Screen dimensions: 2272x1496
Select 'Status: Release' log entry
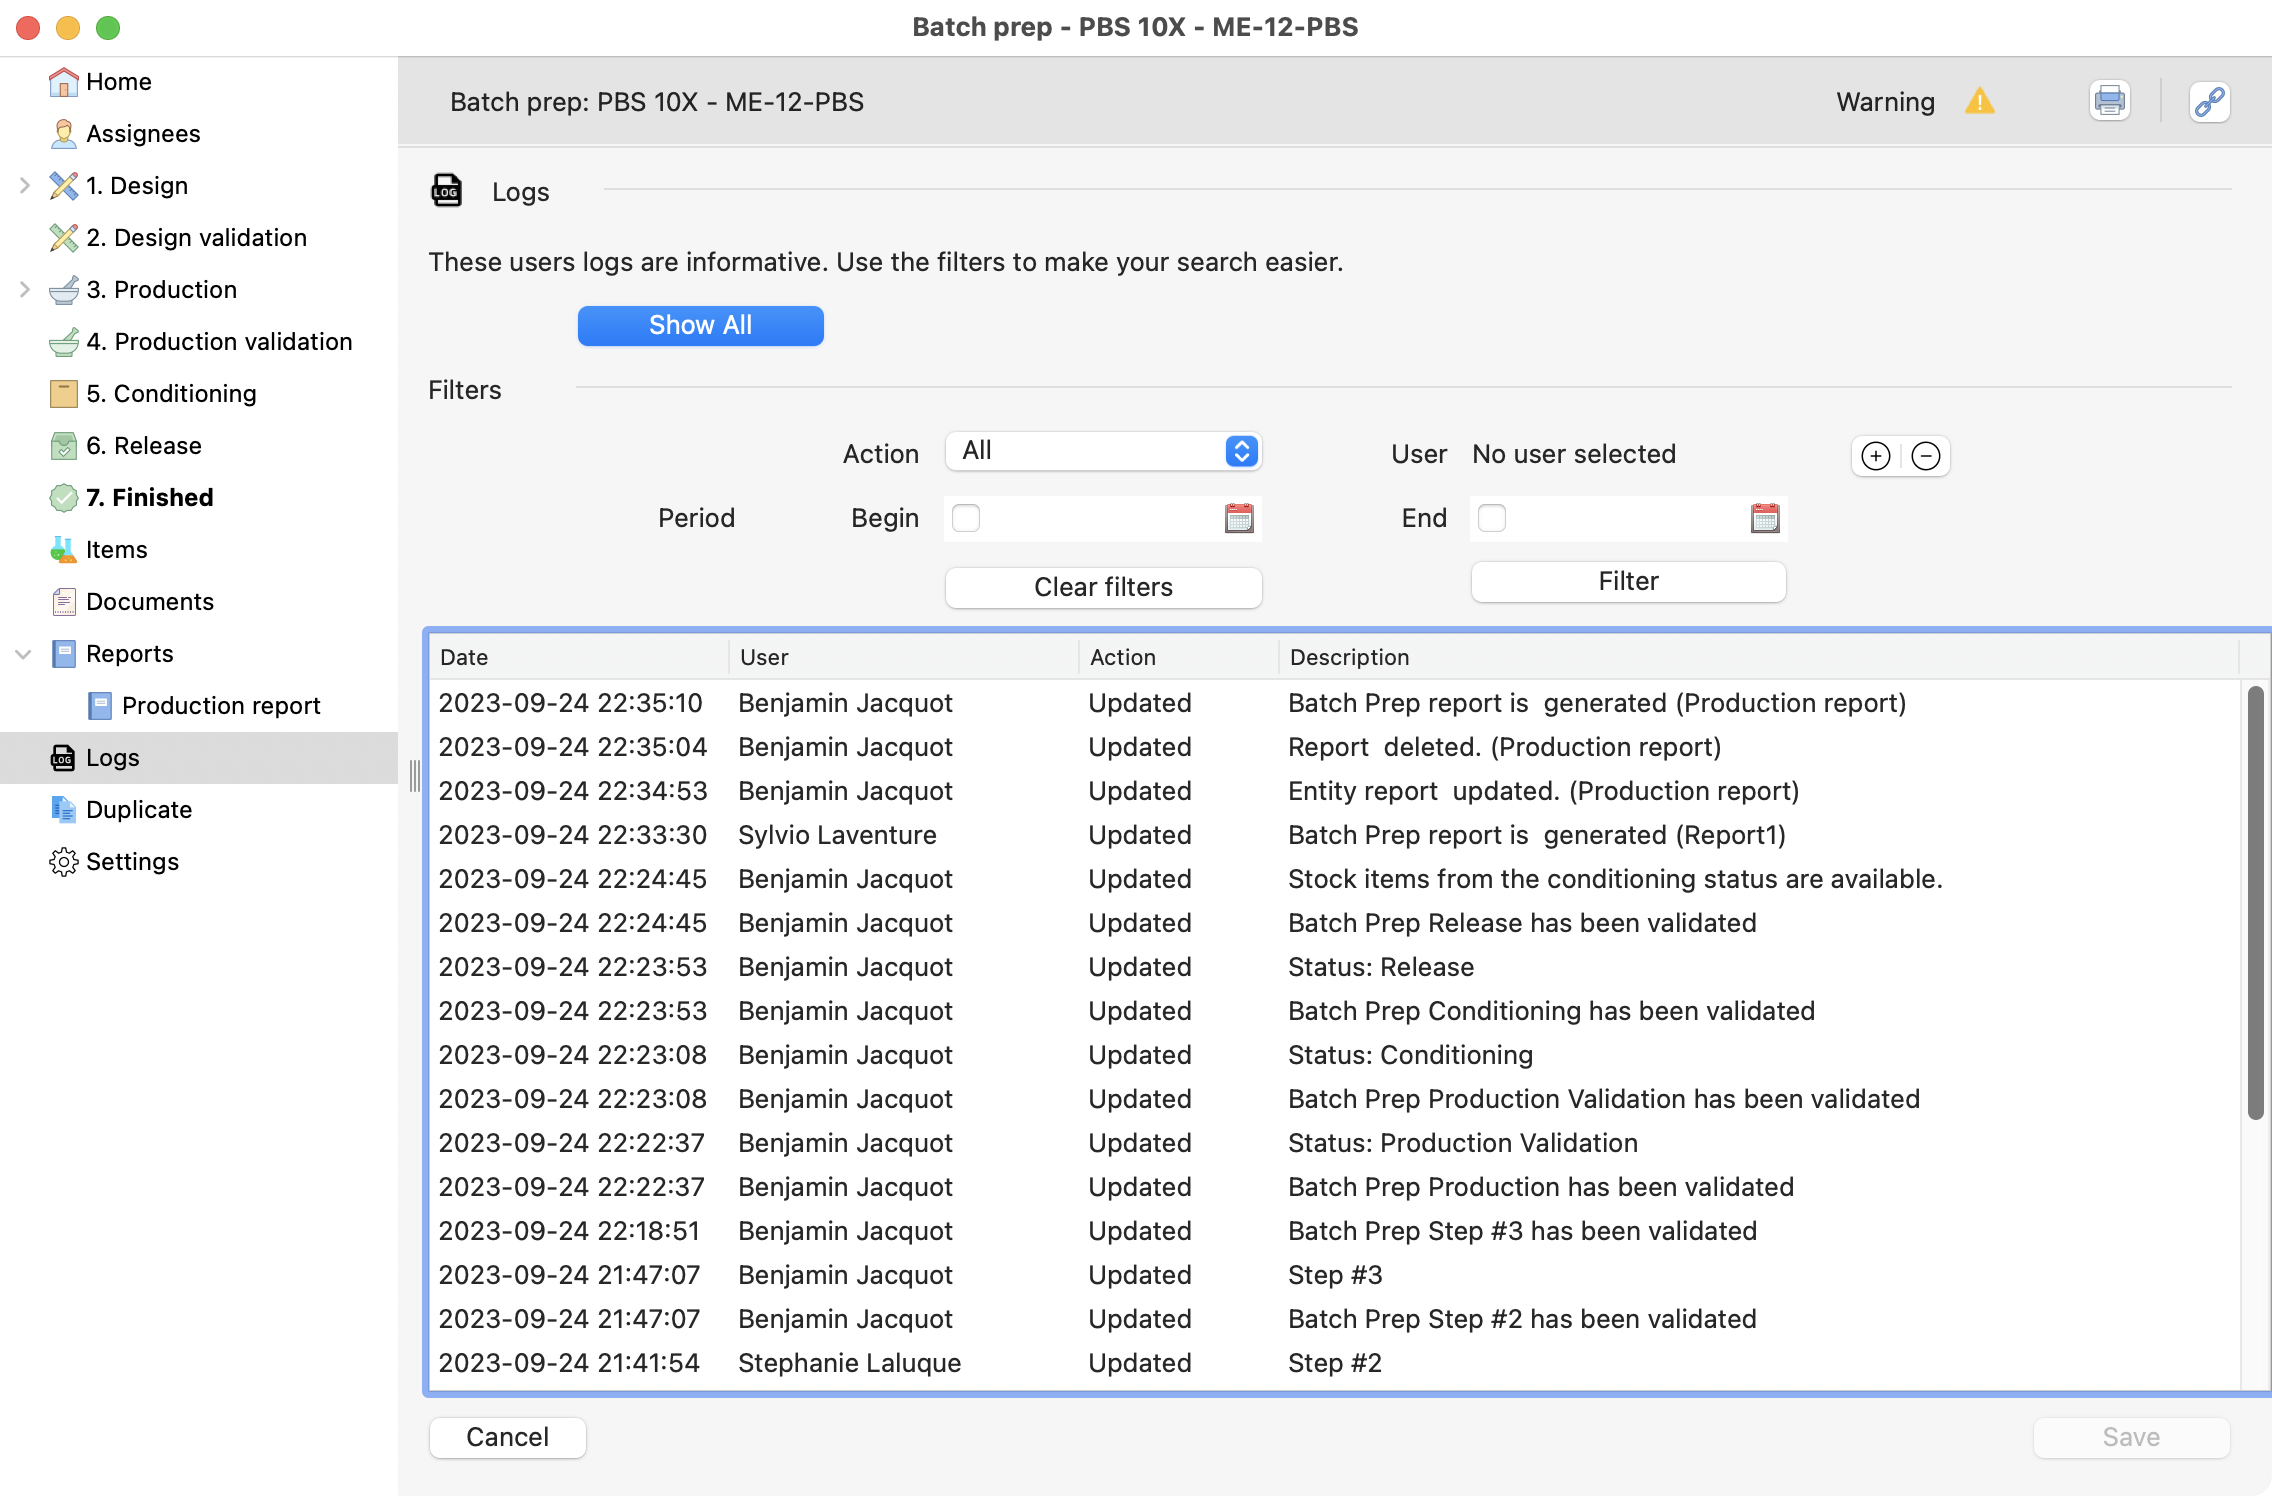1335,967
